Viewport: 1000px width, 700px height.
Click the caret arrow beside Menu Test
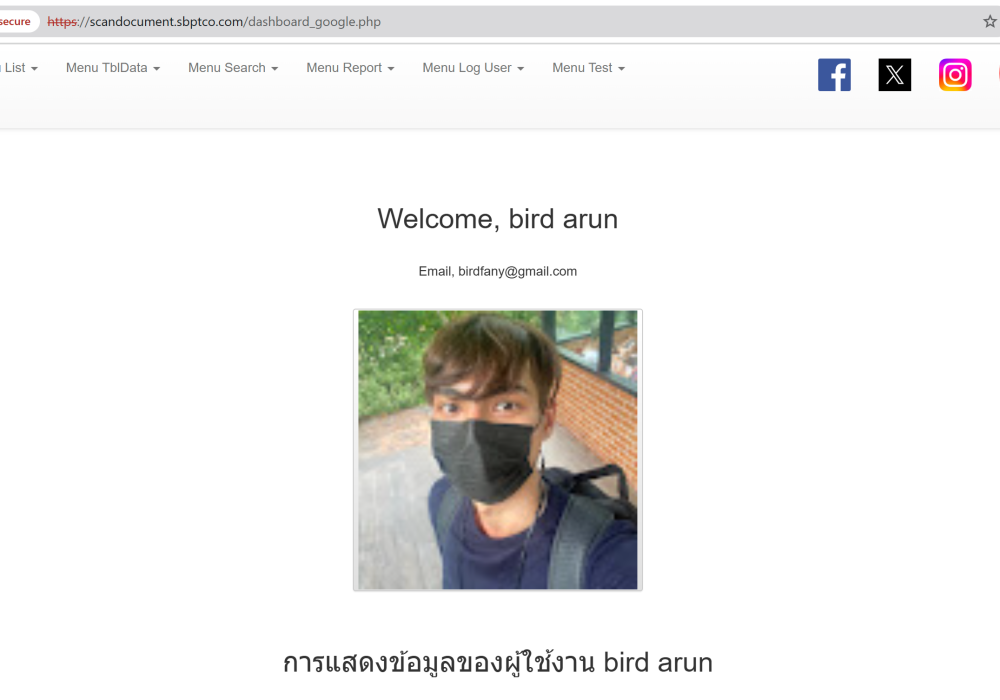[x=621, y=69]
